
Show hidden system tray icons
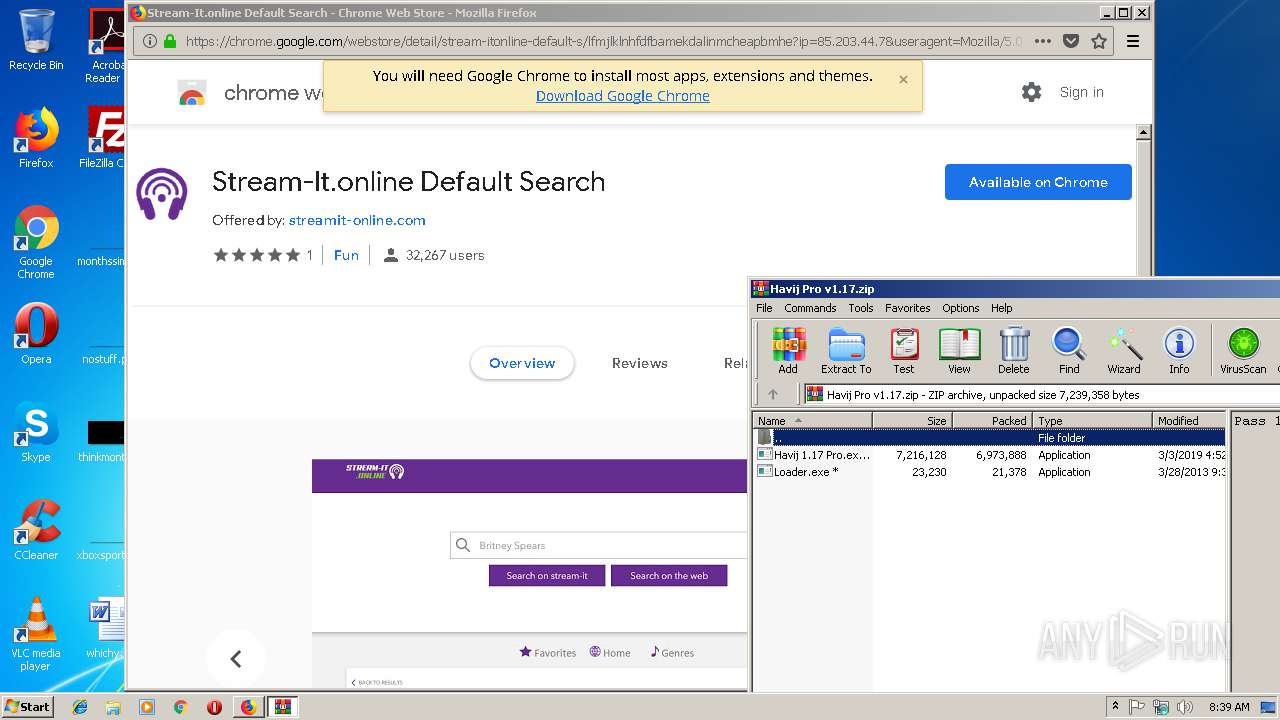point(1115,707)
